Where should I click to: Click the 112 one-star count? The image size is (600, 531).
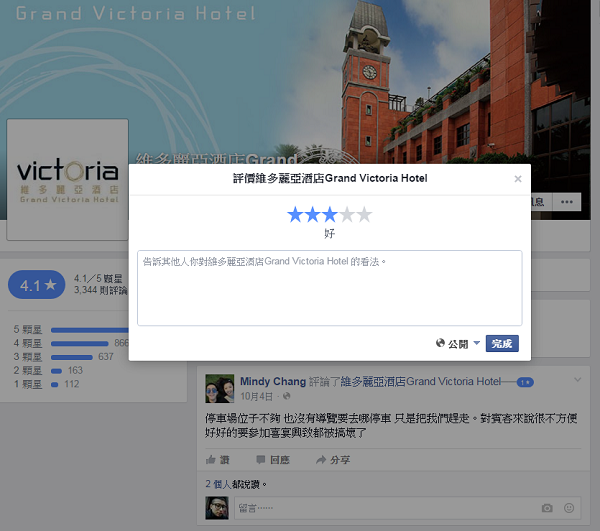72,384
